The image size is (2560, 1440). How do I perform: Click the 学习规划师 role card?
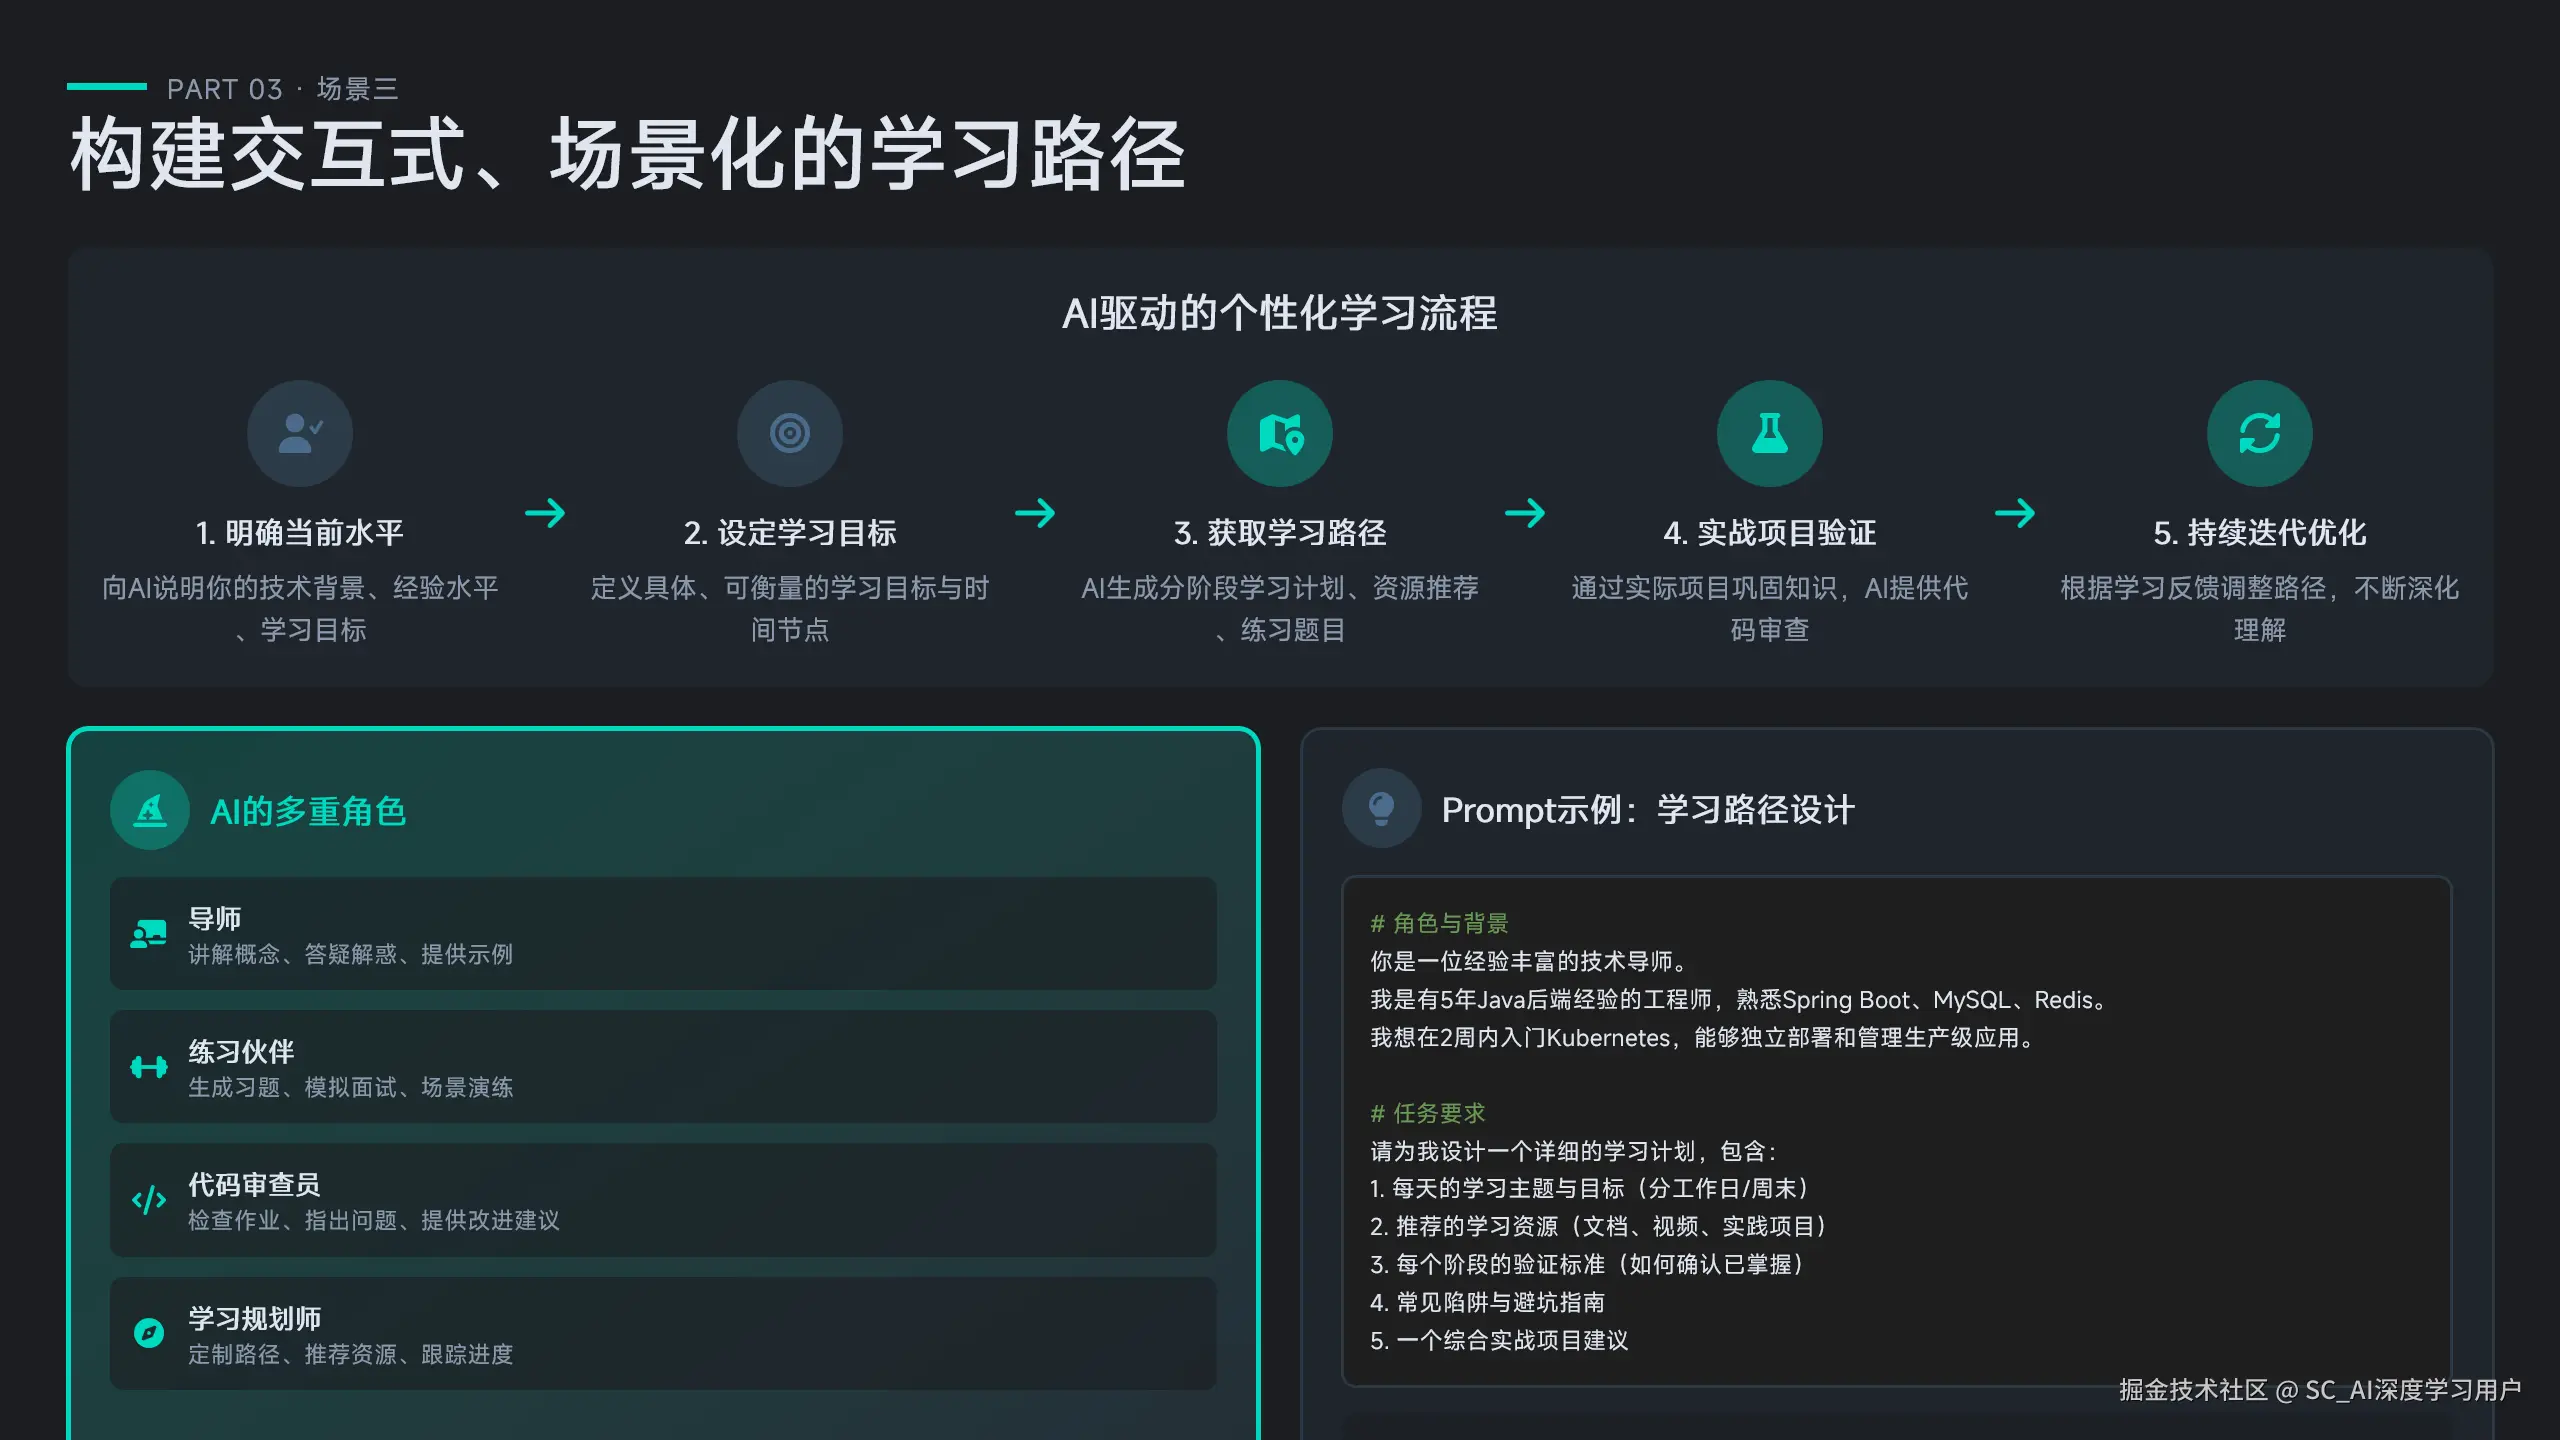coord(663,1333)
